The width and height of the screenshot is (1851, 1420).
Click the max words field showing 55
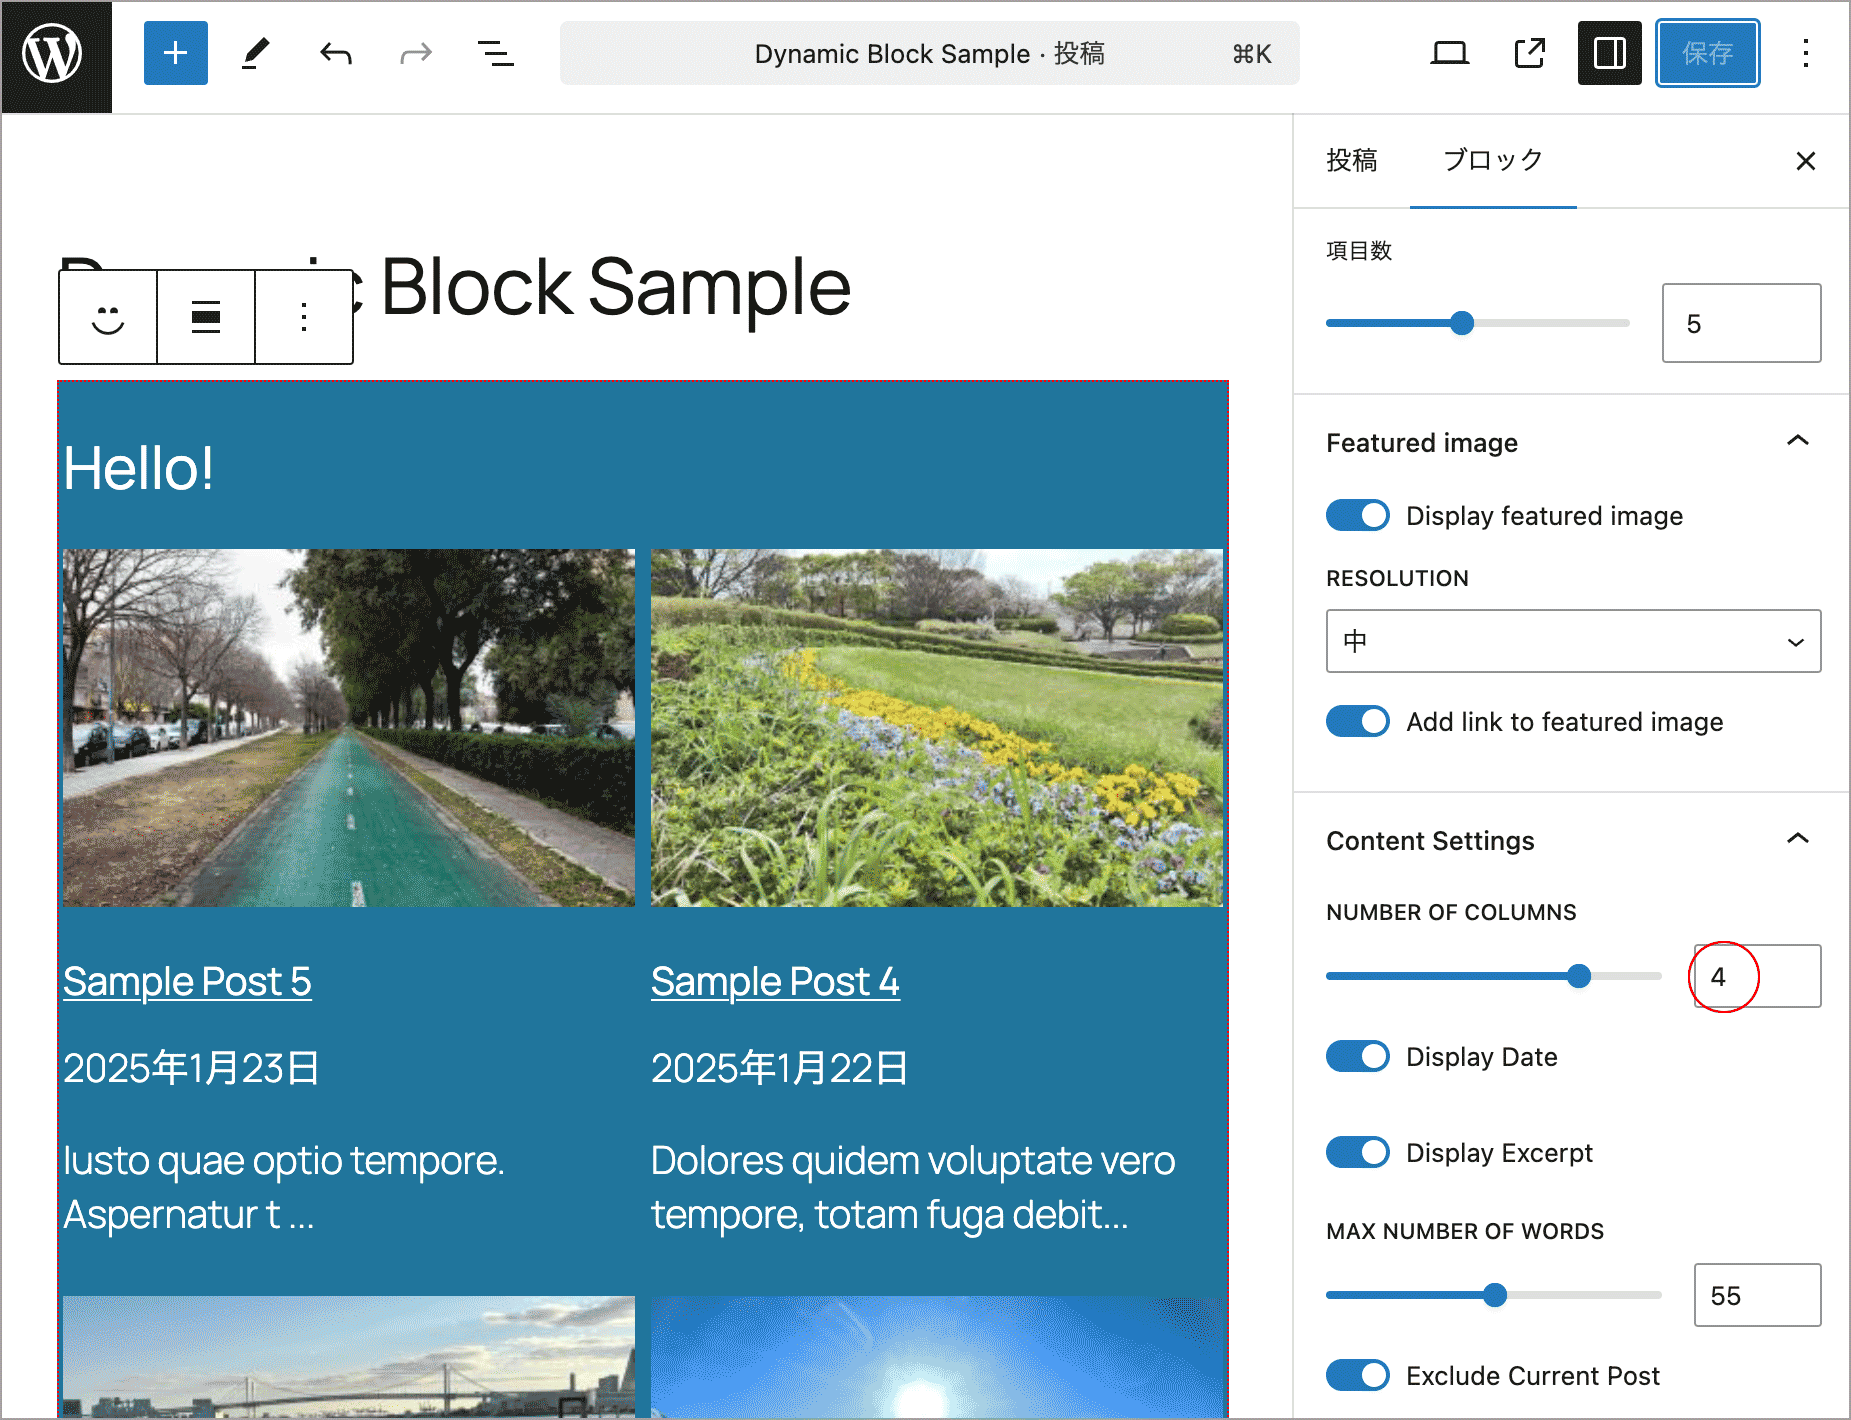pos(1757,1295)
